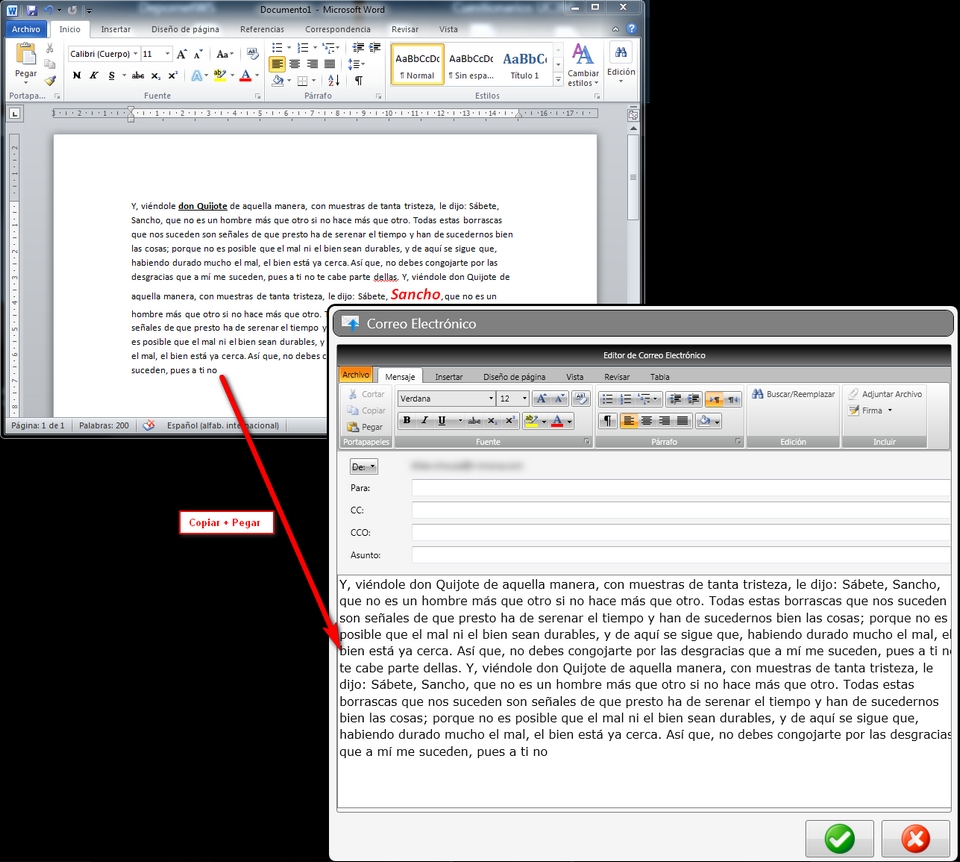Select the Título 1 style in Word
The image size is (960, 862).
pyautogui.click(x=525, y=64)
